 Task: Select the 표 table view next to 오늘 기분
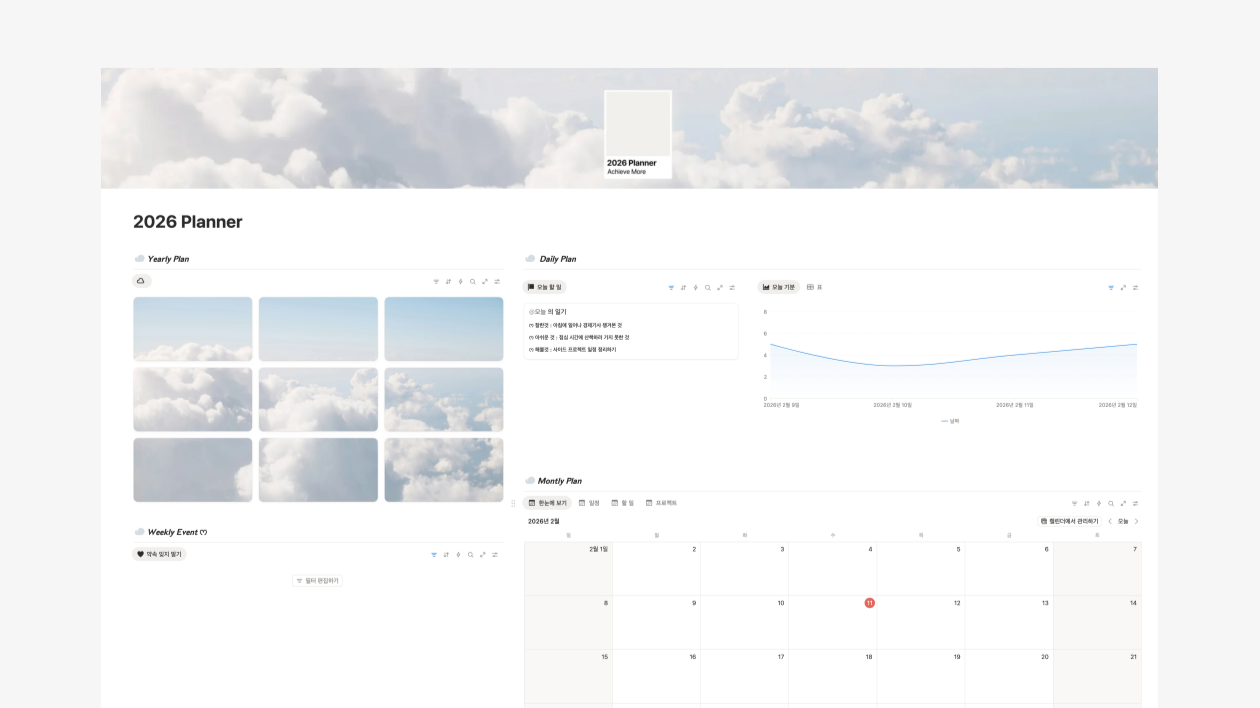[x=814, y=287]
